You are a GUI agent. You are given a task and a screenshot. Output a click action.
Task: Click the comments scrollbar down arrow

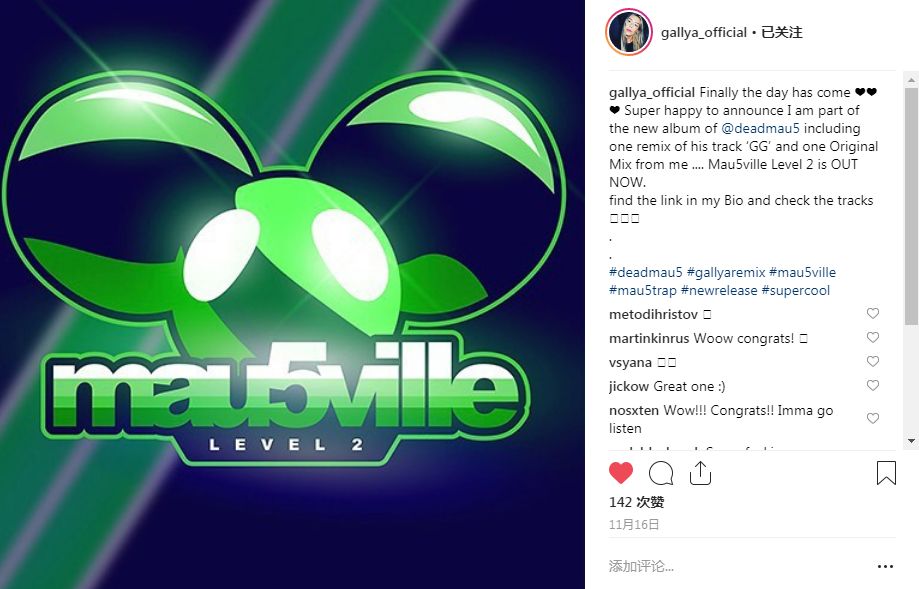(x=911, y=441)
